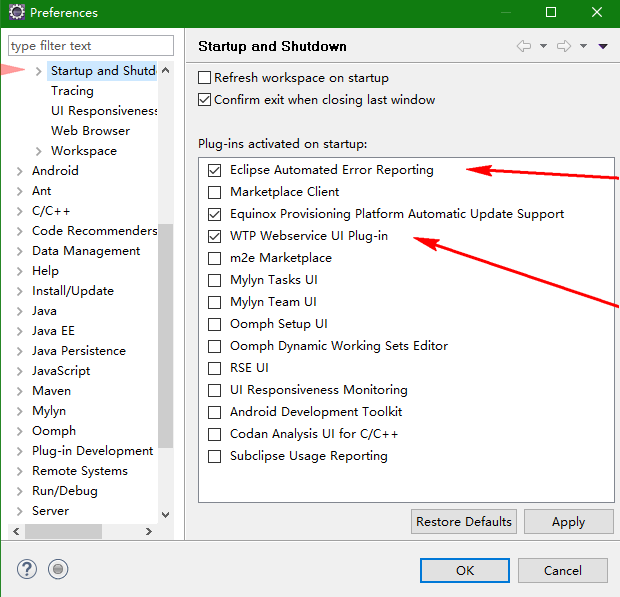This screenshot has width=620, height=597.
Task: Confirm with the OK button
Action: (465, 571)
